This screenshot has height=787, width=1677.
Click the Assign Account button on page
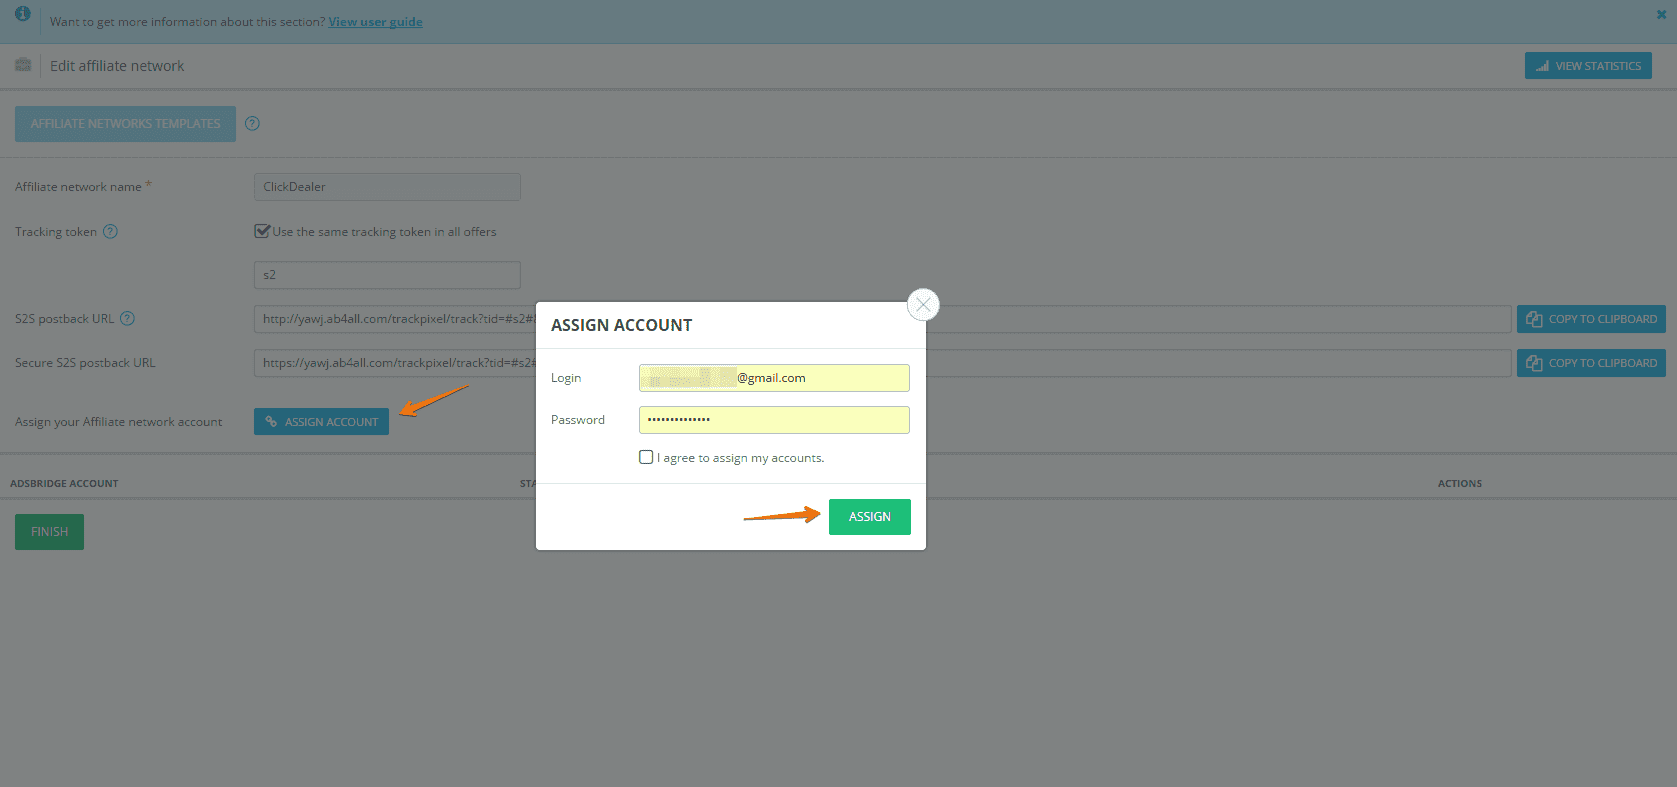(321, 422)
